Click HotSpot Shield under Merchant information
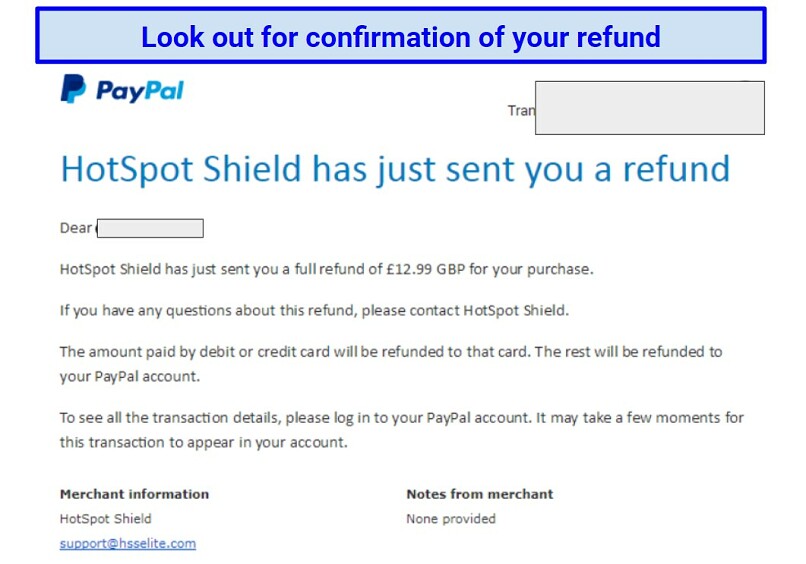 coord(105,519)
